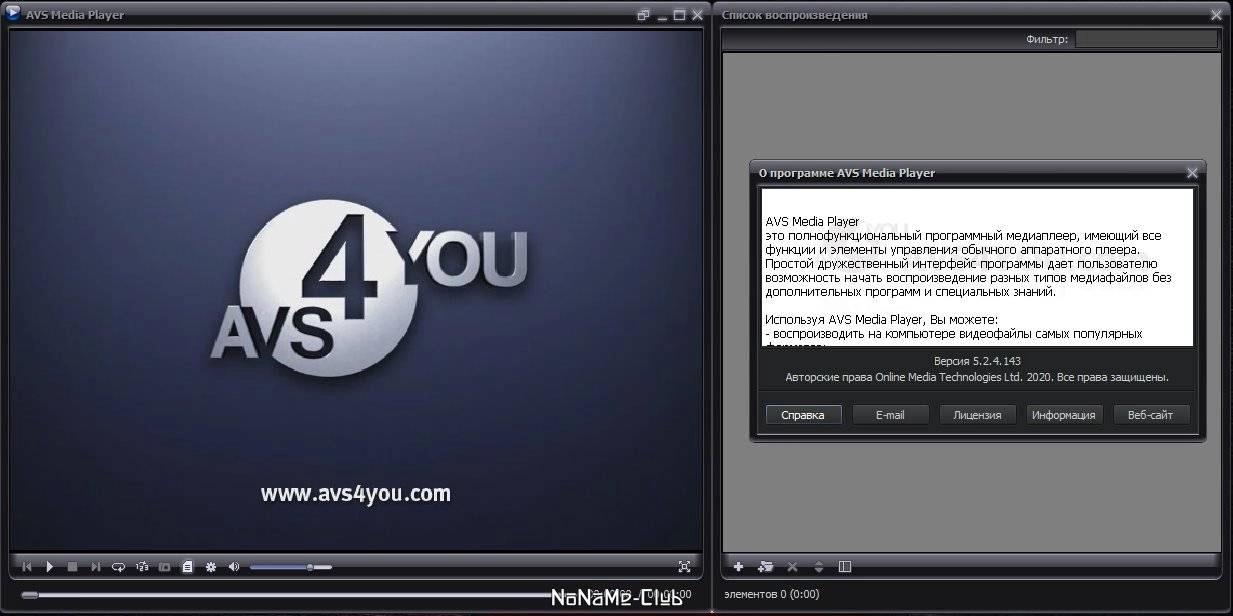Add files with the plus icon in playlist
The image size is (1233, 616).
[x=739, y=567]
